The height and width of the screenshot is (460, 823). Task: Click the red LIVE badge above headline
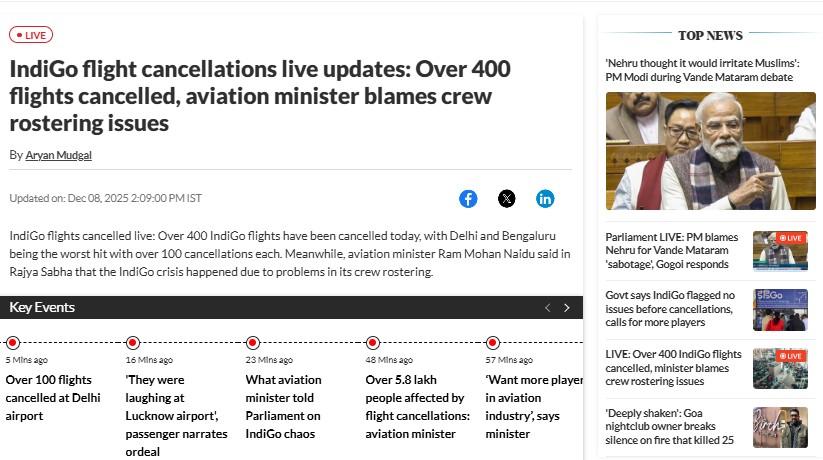pyautogui.click(x=31, y=35)
